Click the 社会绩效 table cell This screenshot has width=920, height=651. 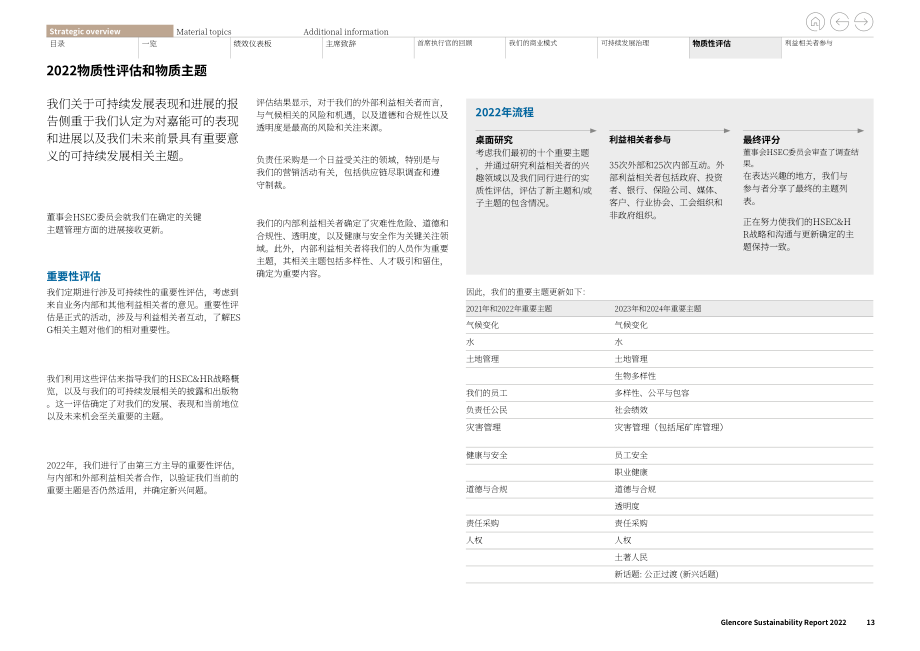click(631, 410)
